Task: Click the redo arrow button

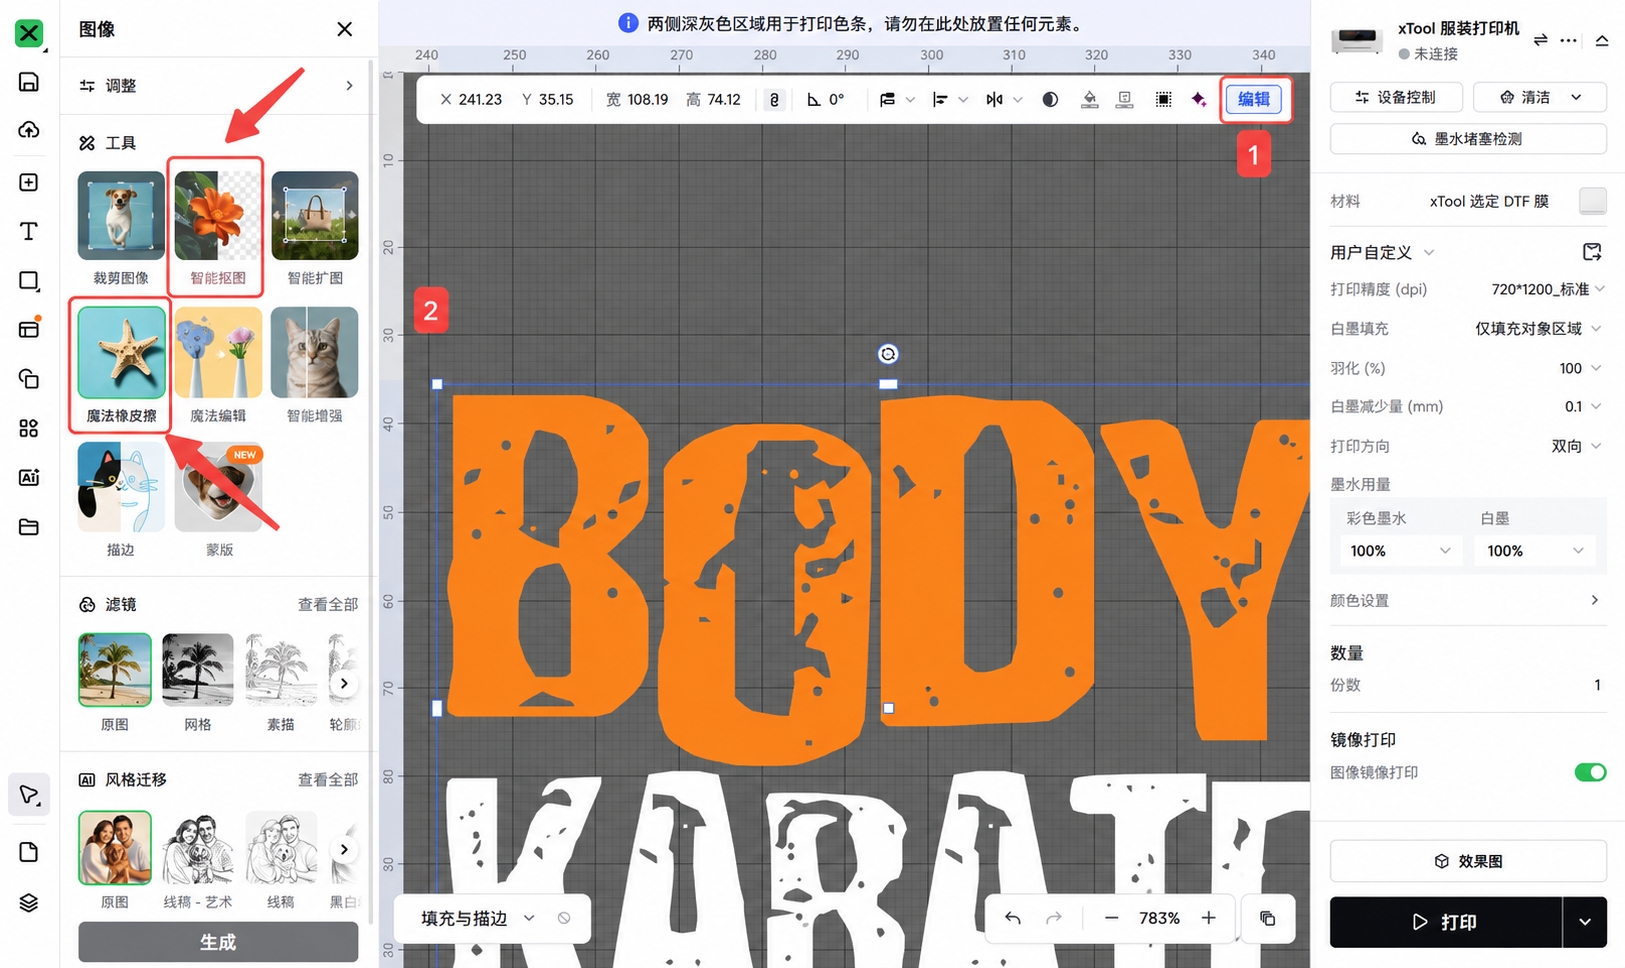Action: (x=1054, y=918)
